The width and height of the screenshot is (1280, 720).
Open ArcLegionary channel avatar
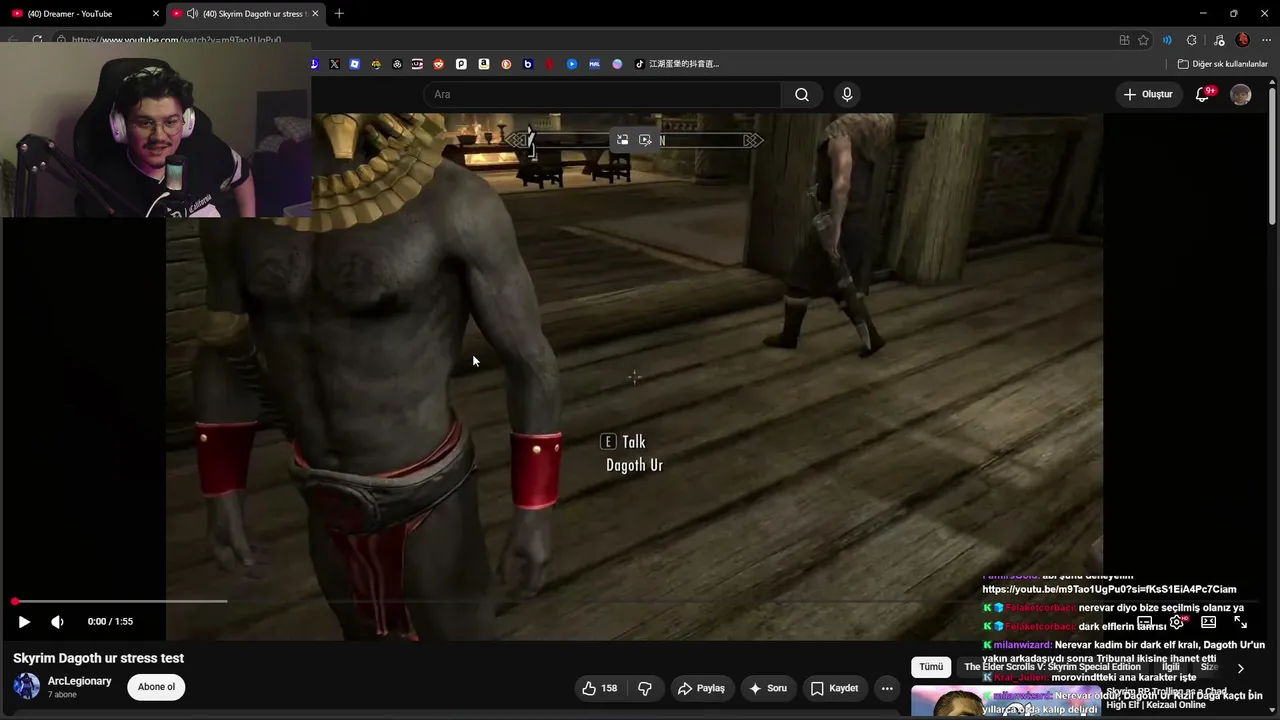26,686
